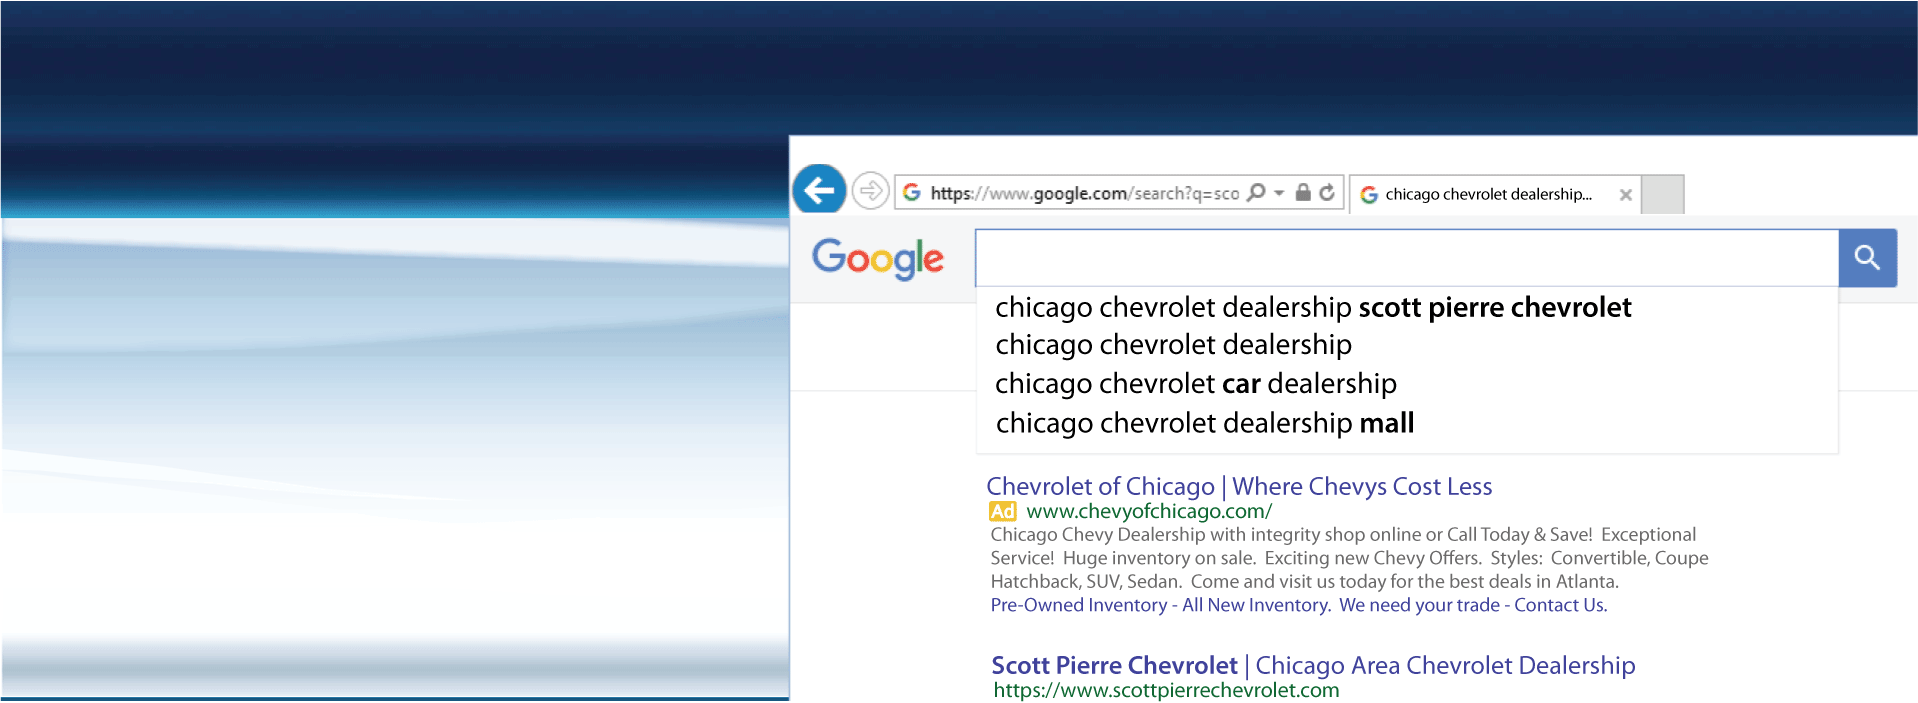Open the Contact Us link
Viewport: 1918px width, 703px height.
point(1560,605)
